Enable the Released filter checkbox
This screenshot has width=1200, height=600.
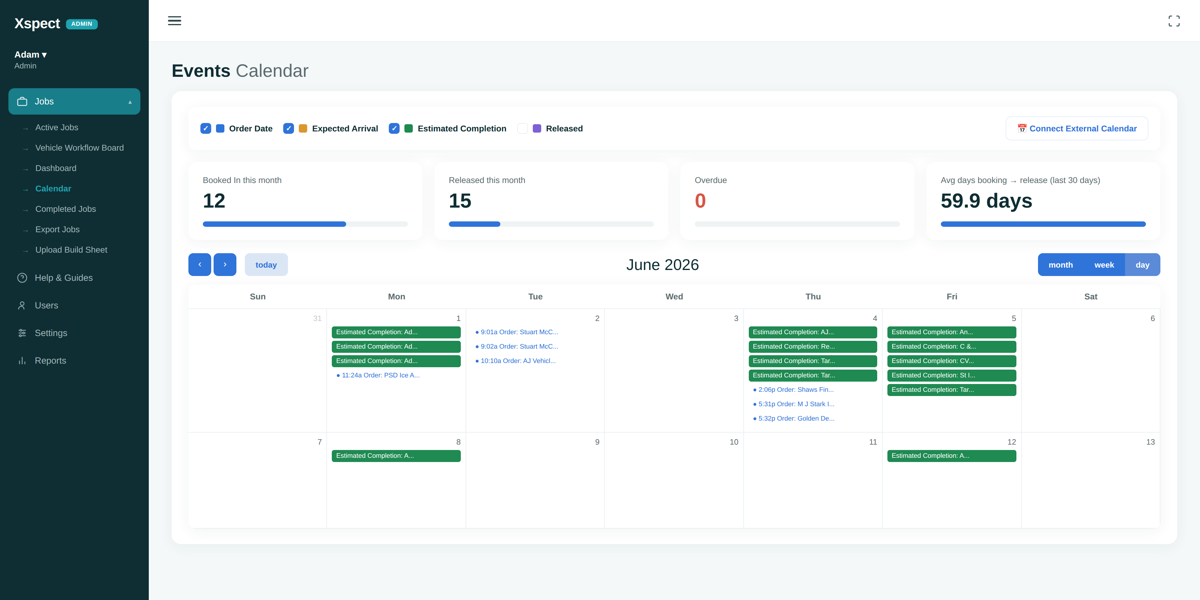(x=523, y=128)
